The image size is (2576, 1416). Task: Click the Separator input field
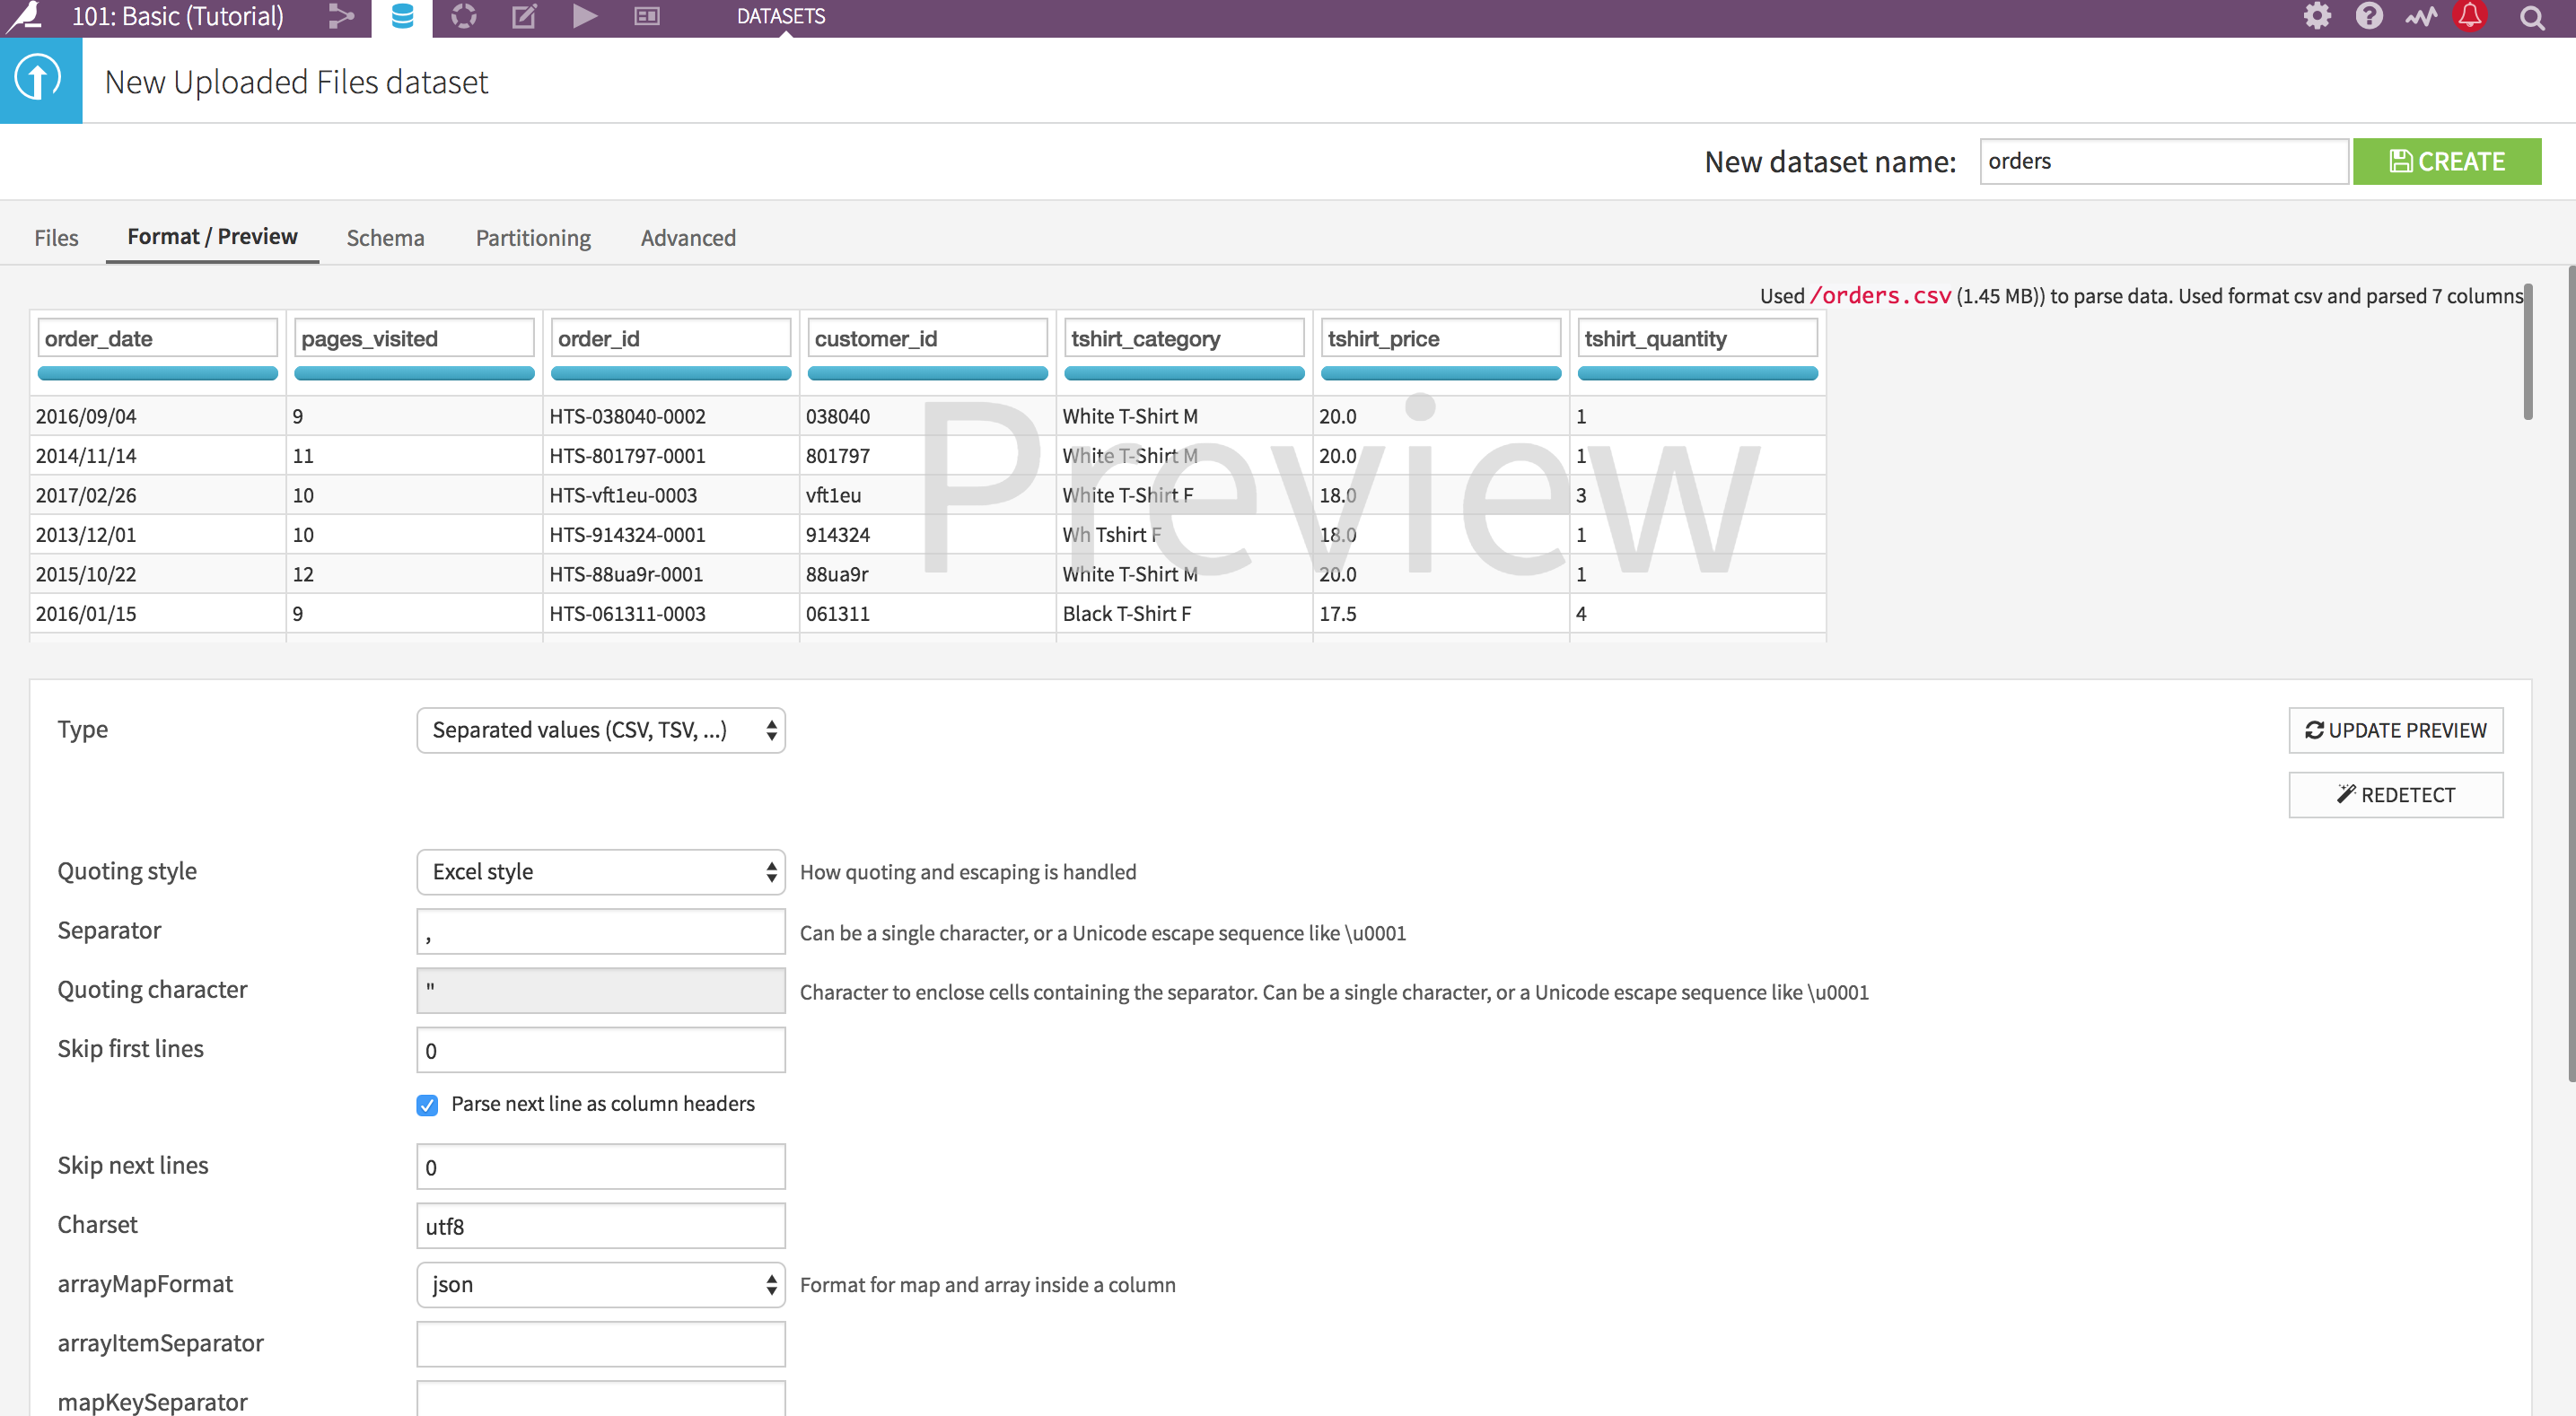coord(600,931)
